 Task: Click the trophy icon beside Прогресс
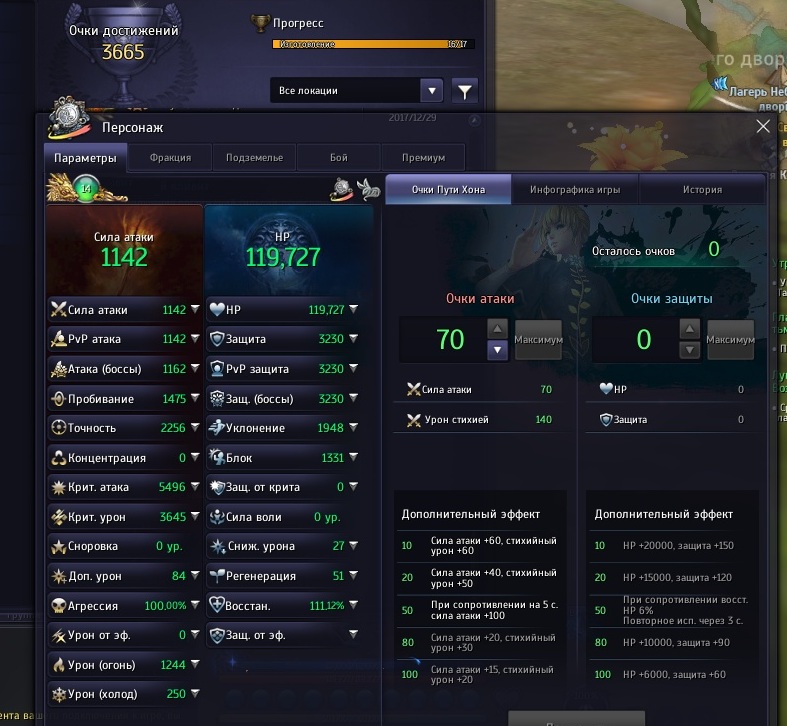260,23
